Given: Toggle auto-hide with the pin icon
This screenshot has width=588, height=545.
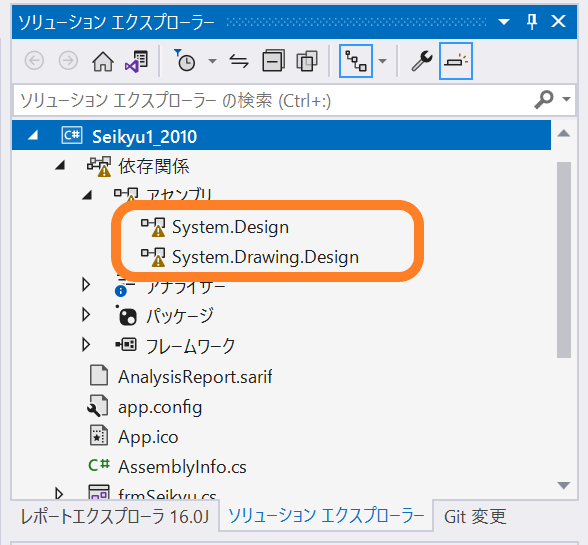Looking at the screenshot, I should pyautogui.click(x=532, y=21).
